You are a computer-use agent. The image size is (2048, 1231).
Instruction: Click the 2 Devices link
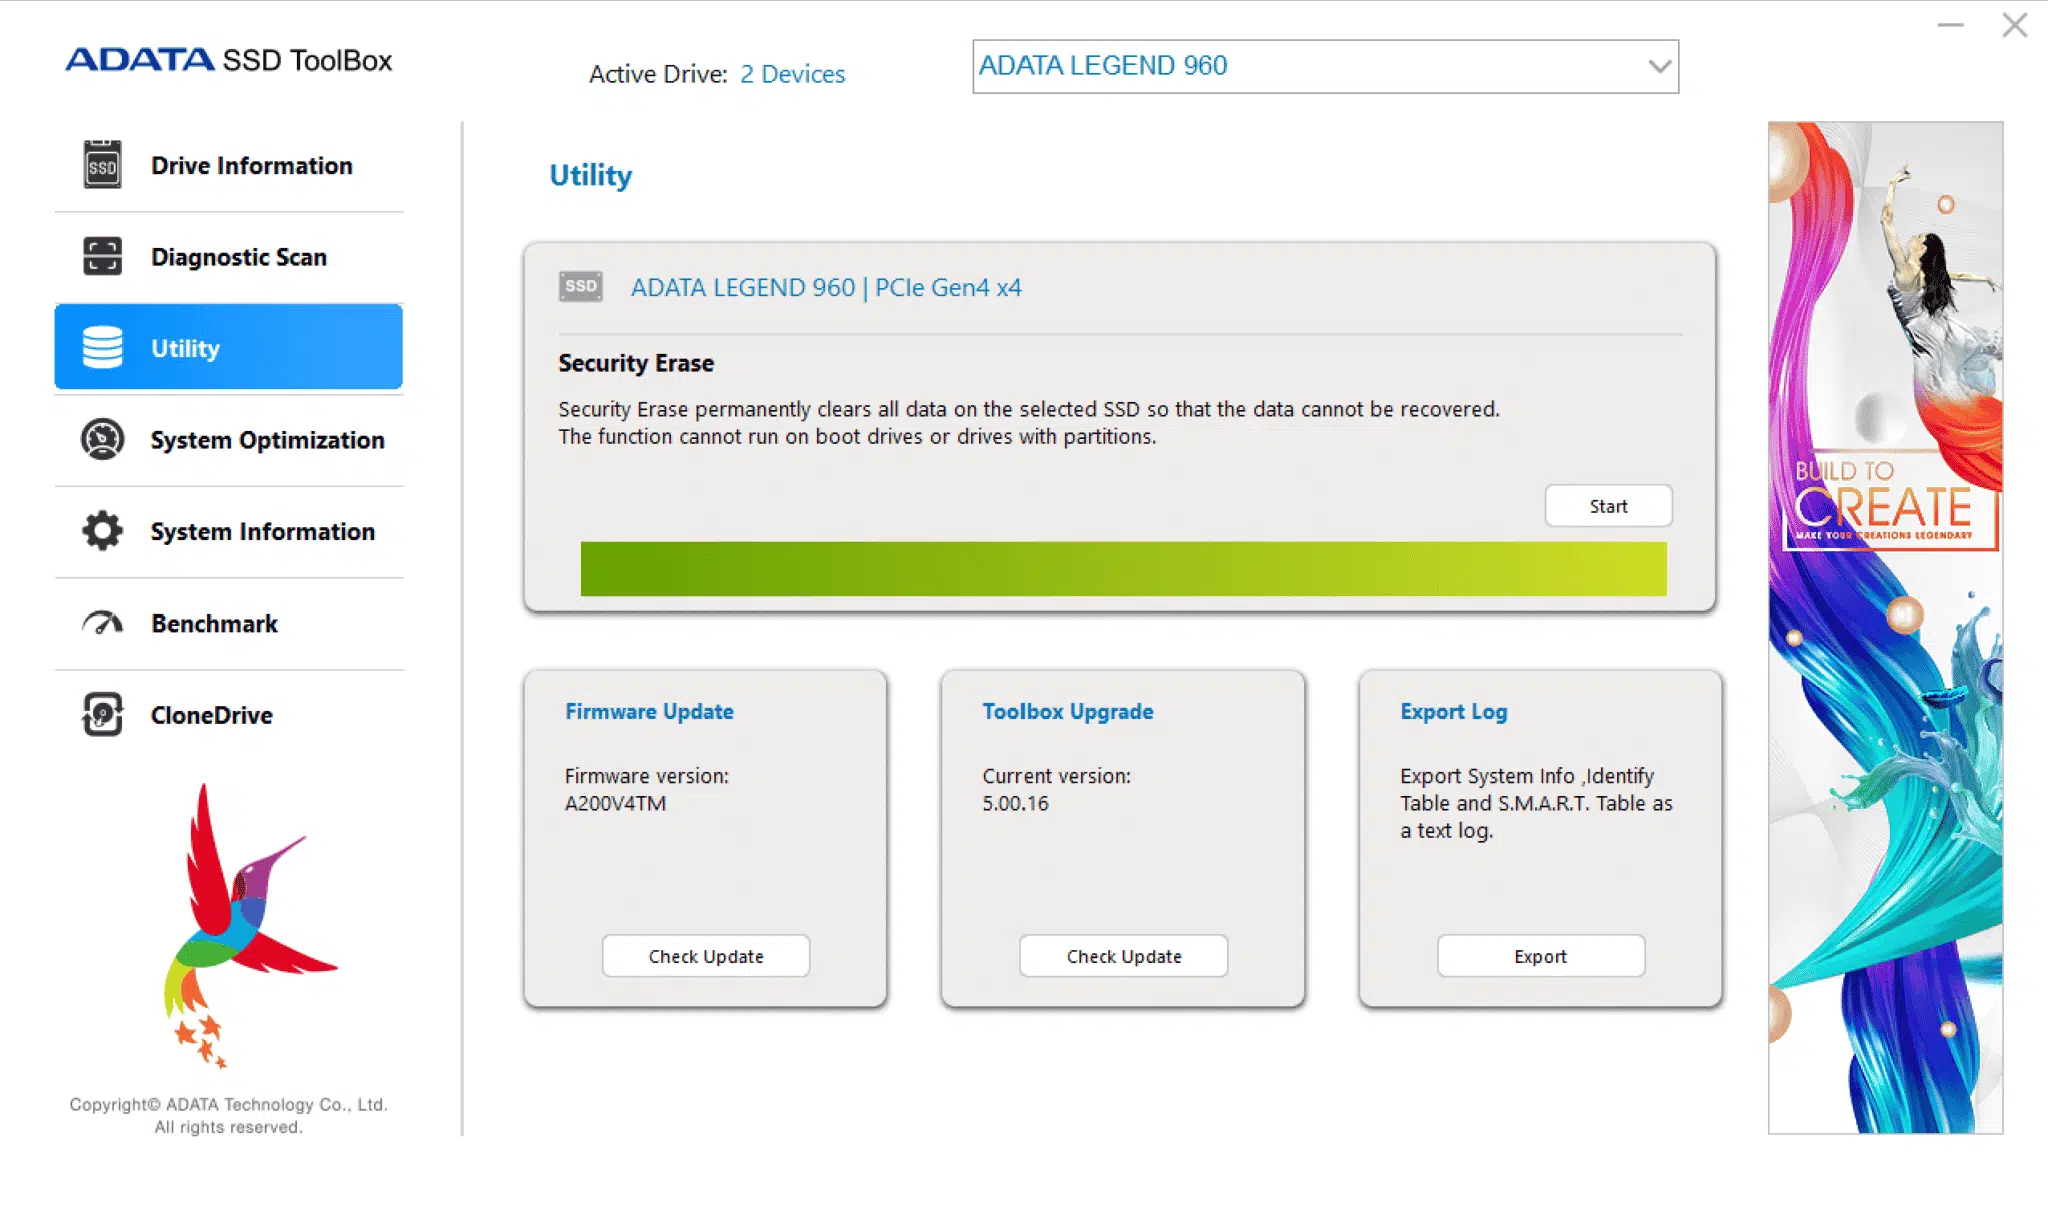point(791,73)
